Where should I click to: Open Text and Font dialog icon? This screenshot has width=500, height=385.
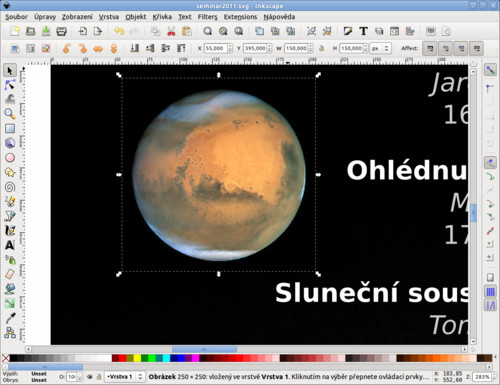pos(363,31)
